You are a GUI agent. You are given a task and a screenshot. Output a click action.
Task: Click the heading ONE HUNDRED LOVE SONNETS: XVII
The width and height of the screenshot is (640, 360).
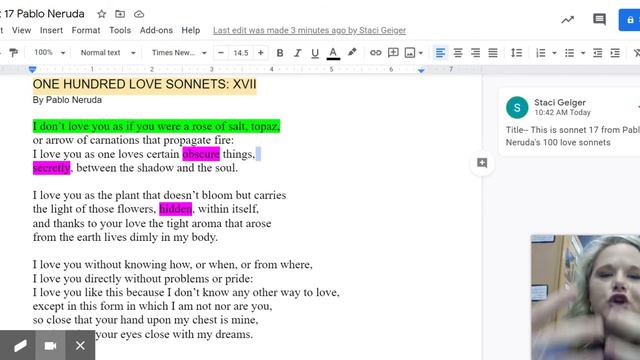pos(144,84)
